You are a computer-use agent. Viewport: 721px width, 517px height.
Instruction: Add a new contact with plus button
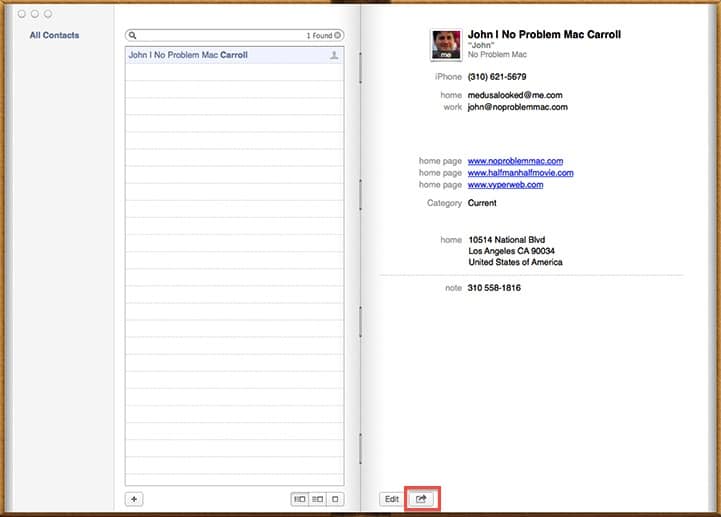[x=134, y=499]
